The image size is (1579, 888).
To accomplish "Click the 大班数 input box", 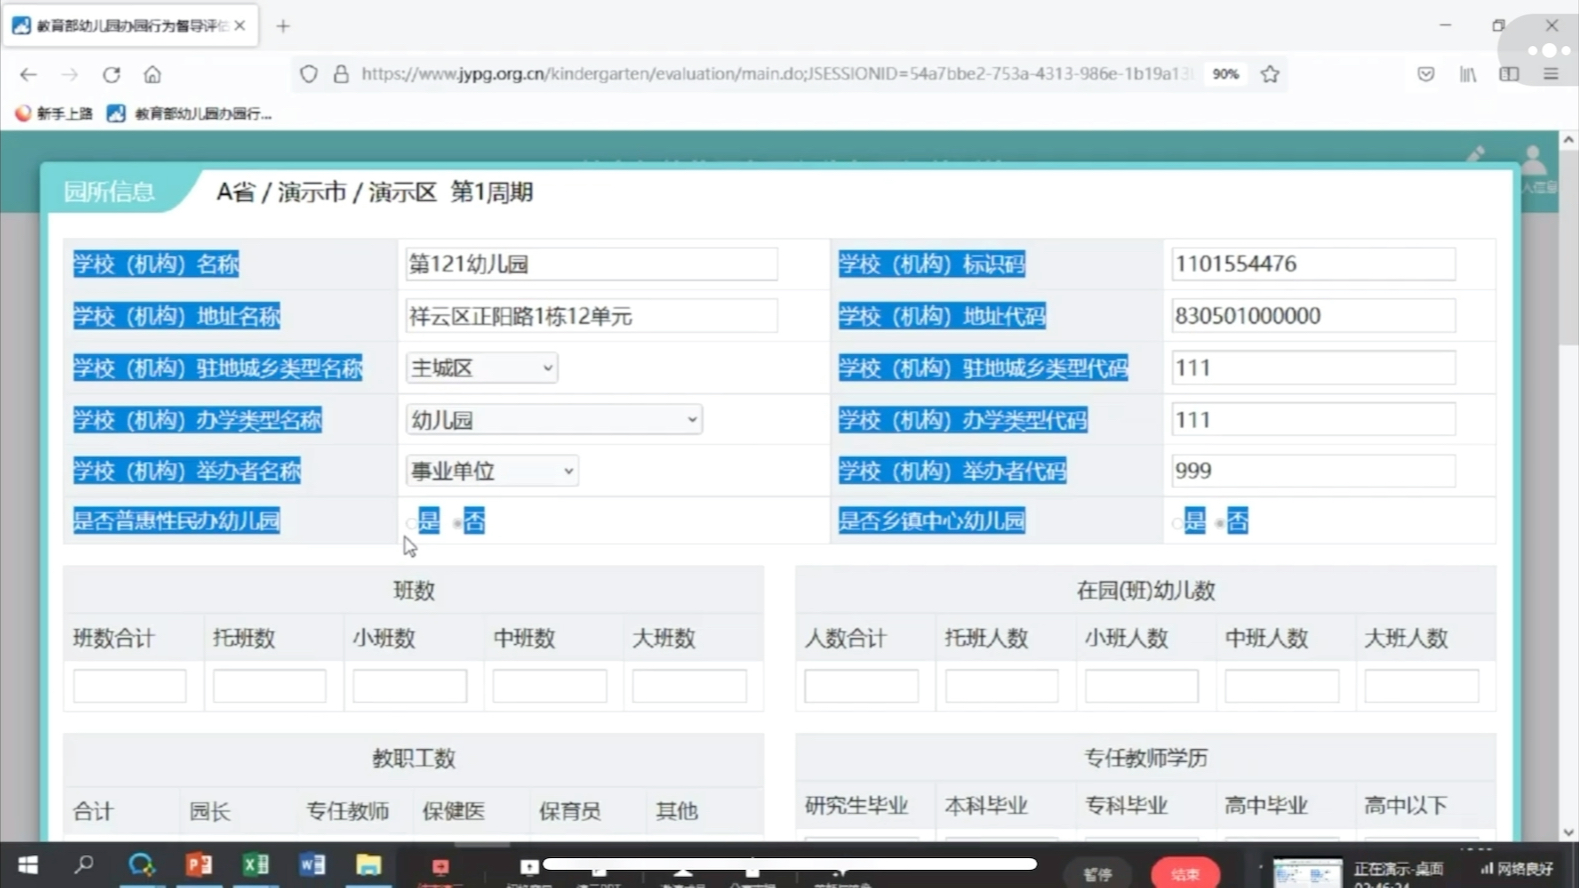I will 689,686.
